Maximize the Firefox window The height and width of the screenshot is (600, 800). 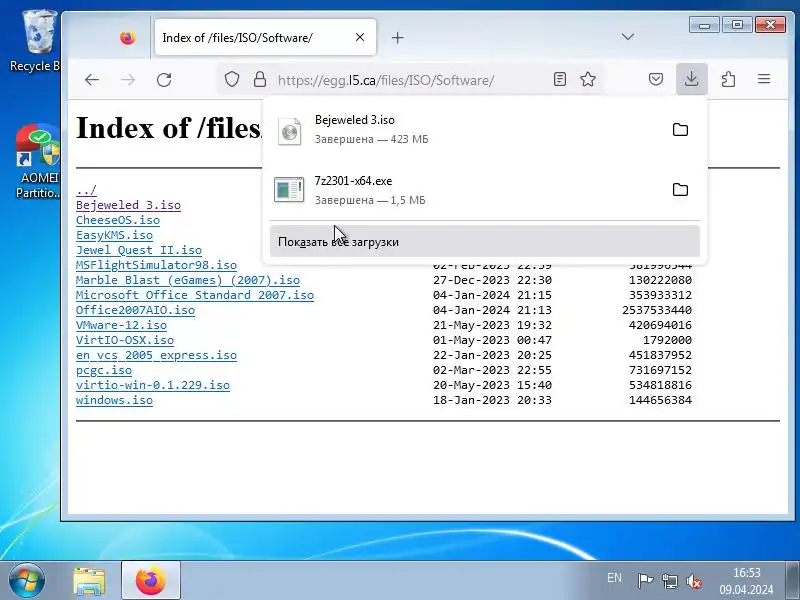pos(737,24)
